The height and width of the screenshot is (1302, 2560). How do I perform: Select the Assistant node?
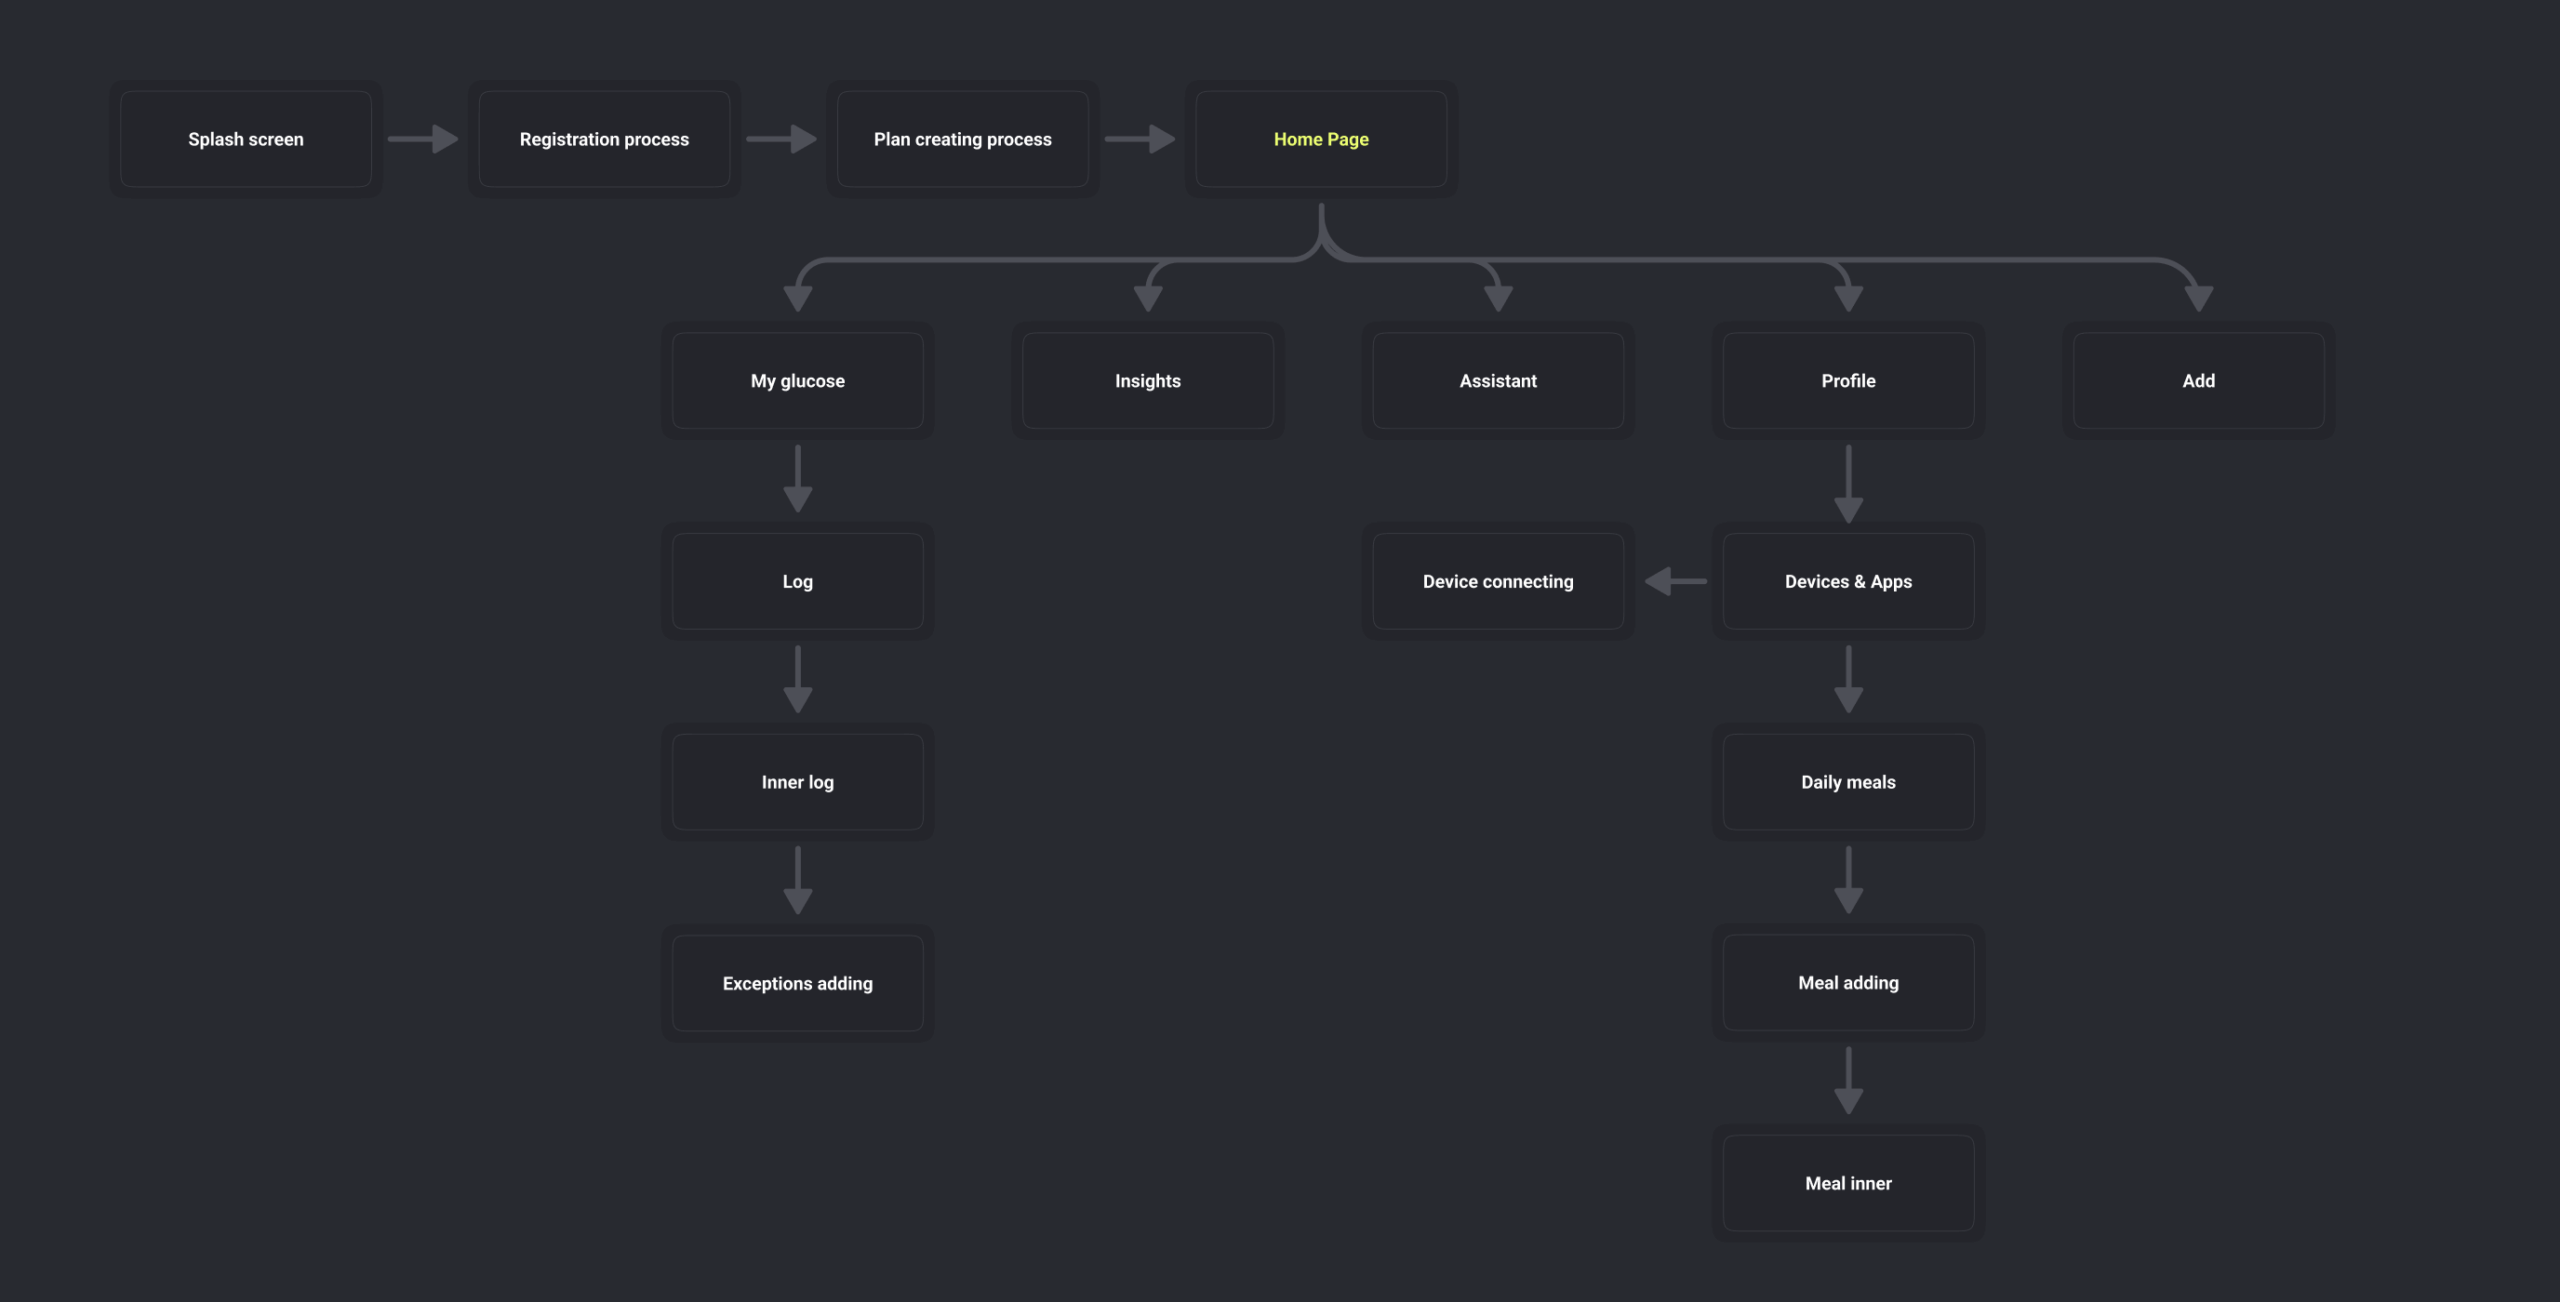(1497, 381)
